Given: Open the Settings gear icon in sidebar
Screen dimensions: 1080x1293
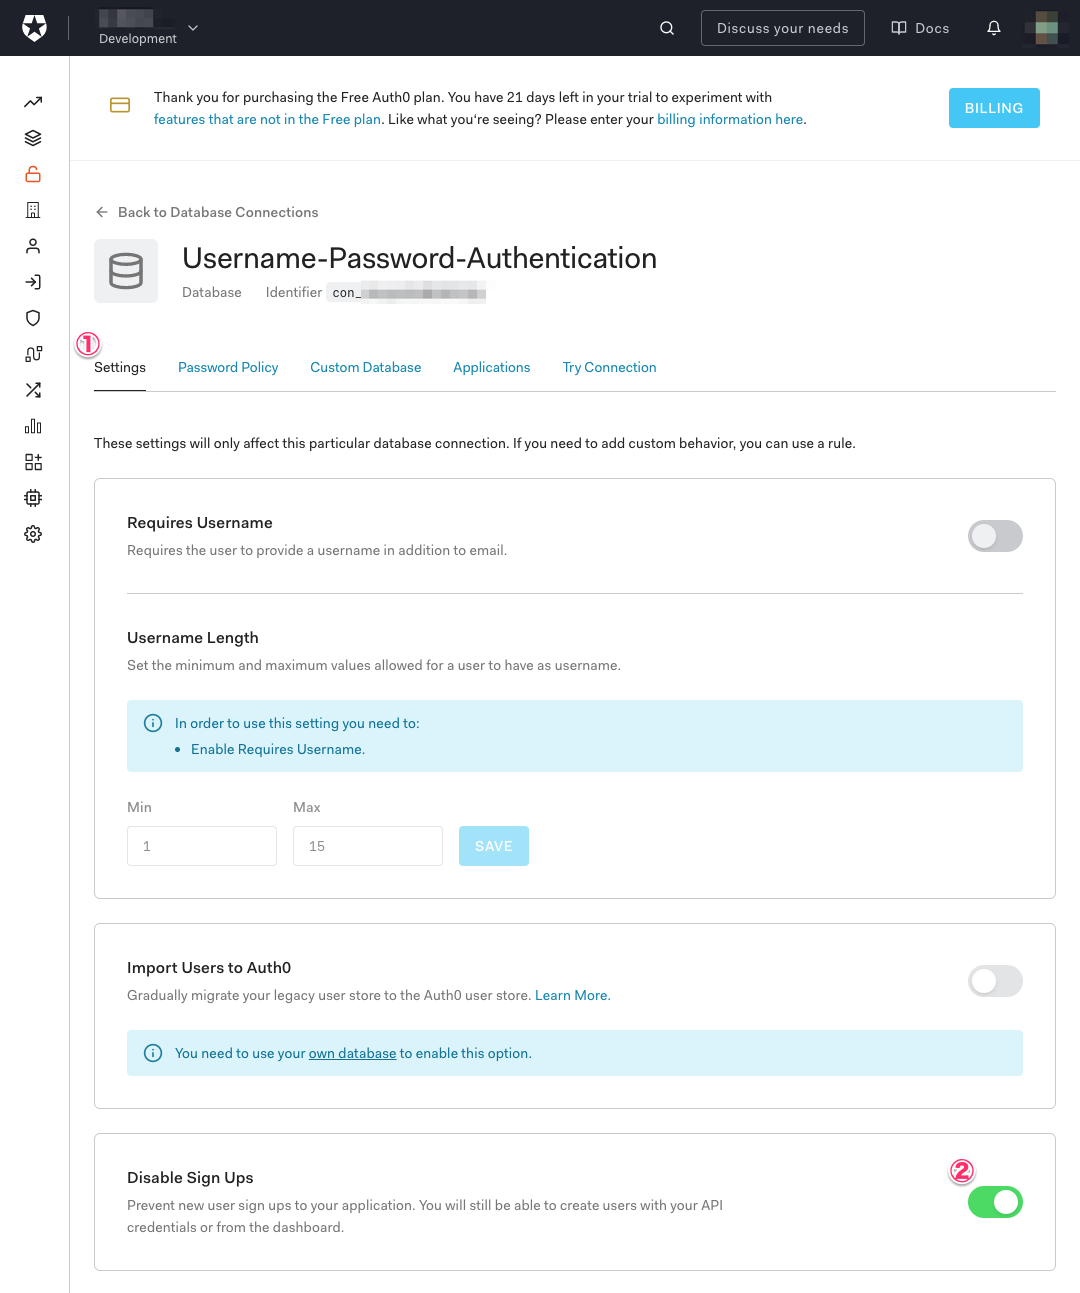Looking at the screenshot, I should [x=33, y=534].
